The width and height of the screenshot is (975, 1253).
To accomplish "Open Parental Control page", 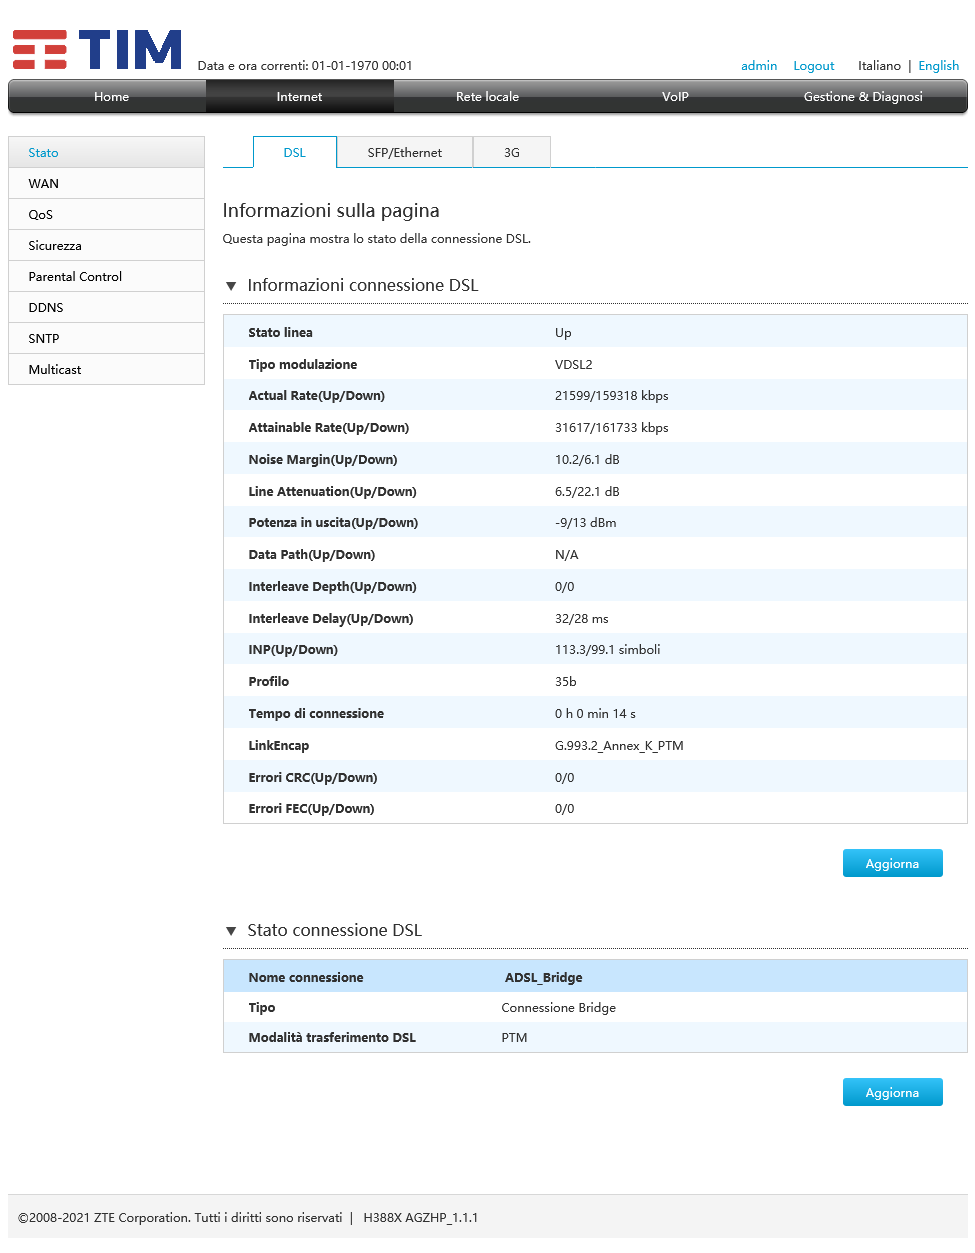I will pos(75,277).
